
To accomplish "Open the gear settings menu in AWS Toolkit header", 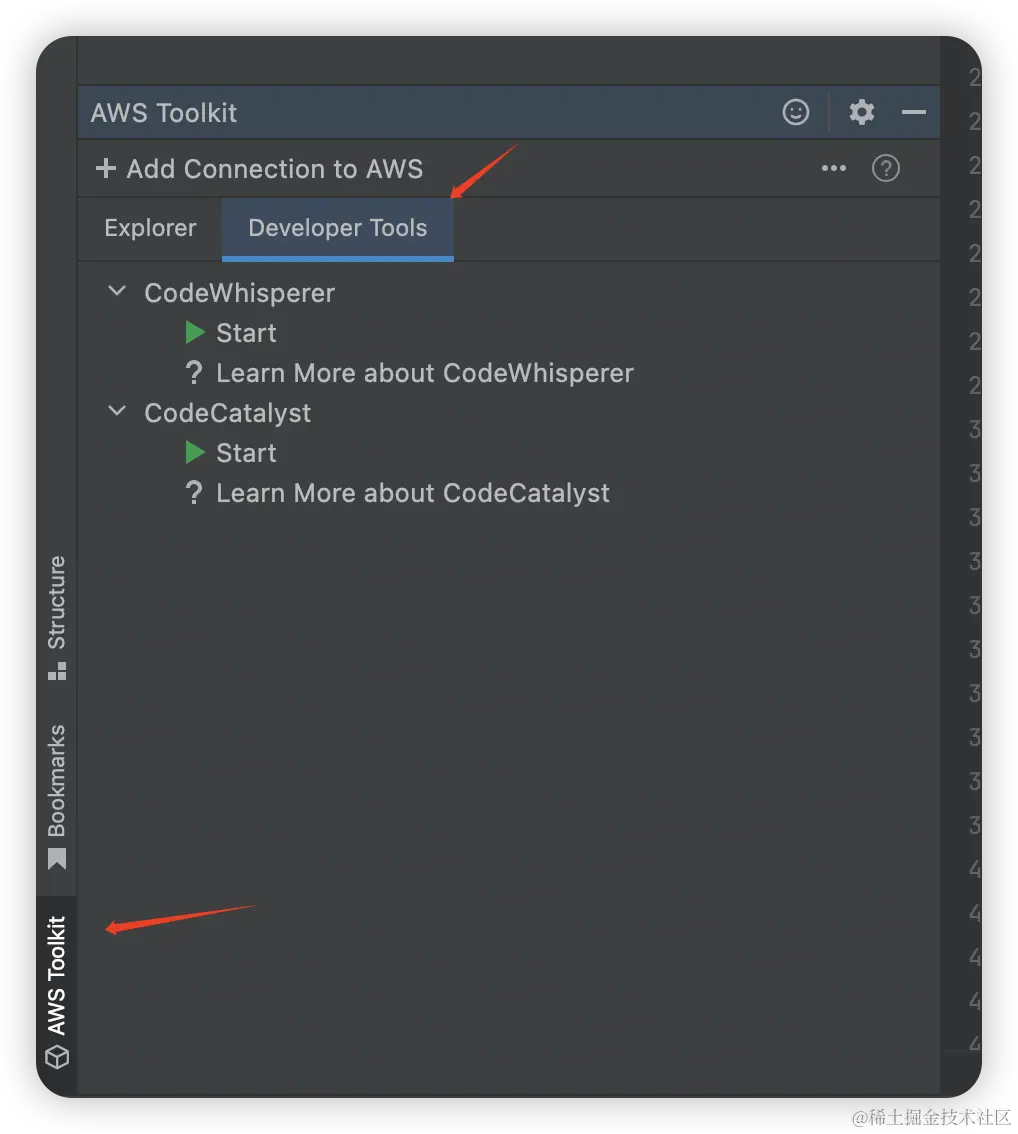I will [862, 112].
